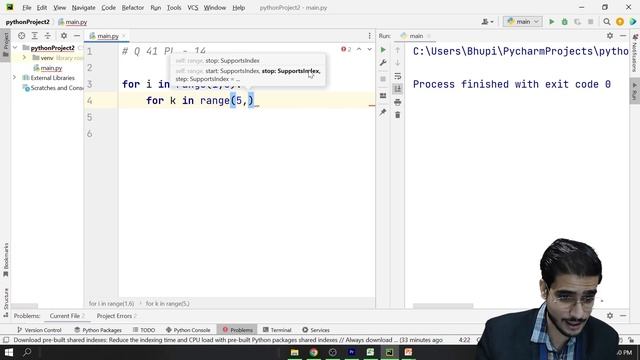Open Project panel settings gear
The image size is (640, 360).
(x=64, y=36)
